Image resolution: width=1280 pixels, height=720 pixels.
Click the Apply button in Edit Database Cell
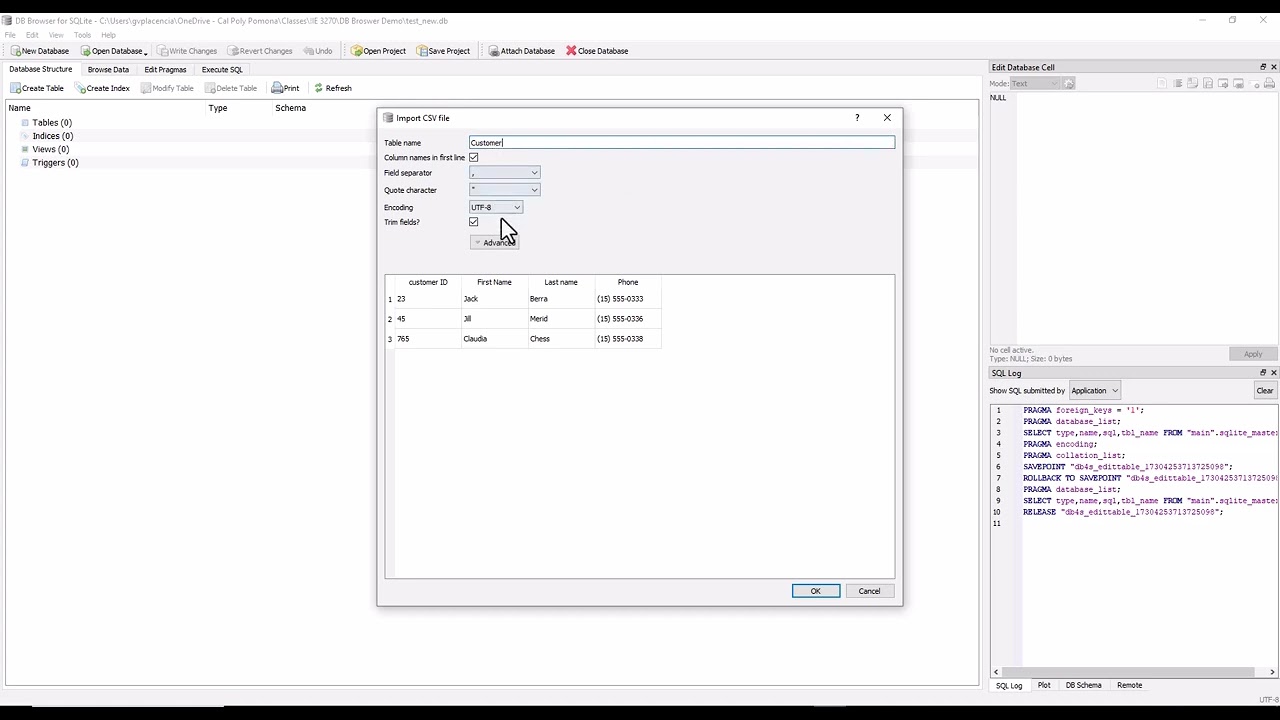[x=1253, y=354]
